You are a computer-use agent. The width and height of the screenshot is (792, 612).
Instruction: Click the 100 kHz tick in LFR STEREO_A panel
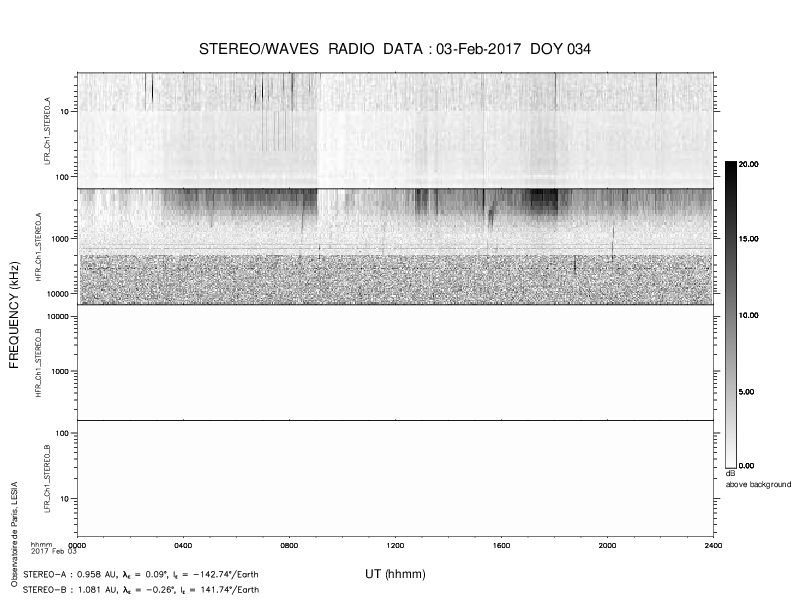point(63,177)
